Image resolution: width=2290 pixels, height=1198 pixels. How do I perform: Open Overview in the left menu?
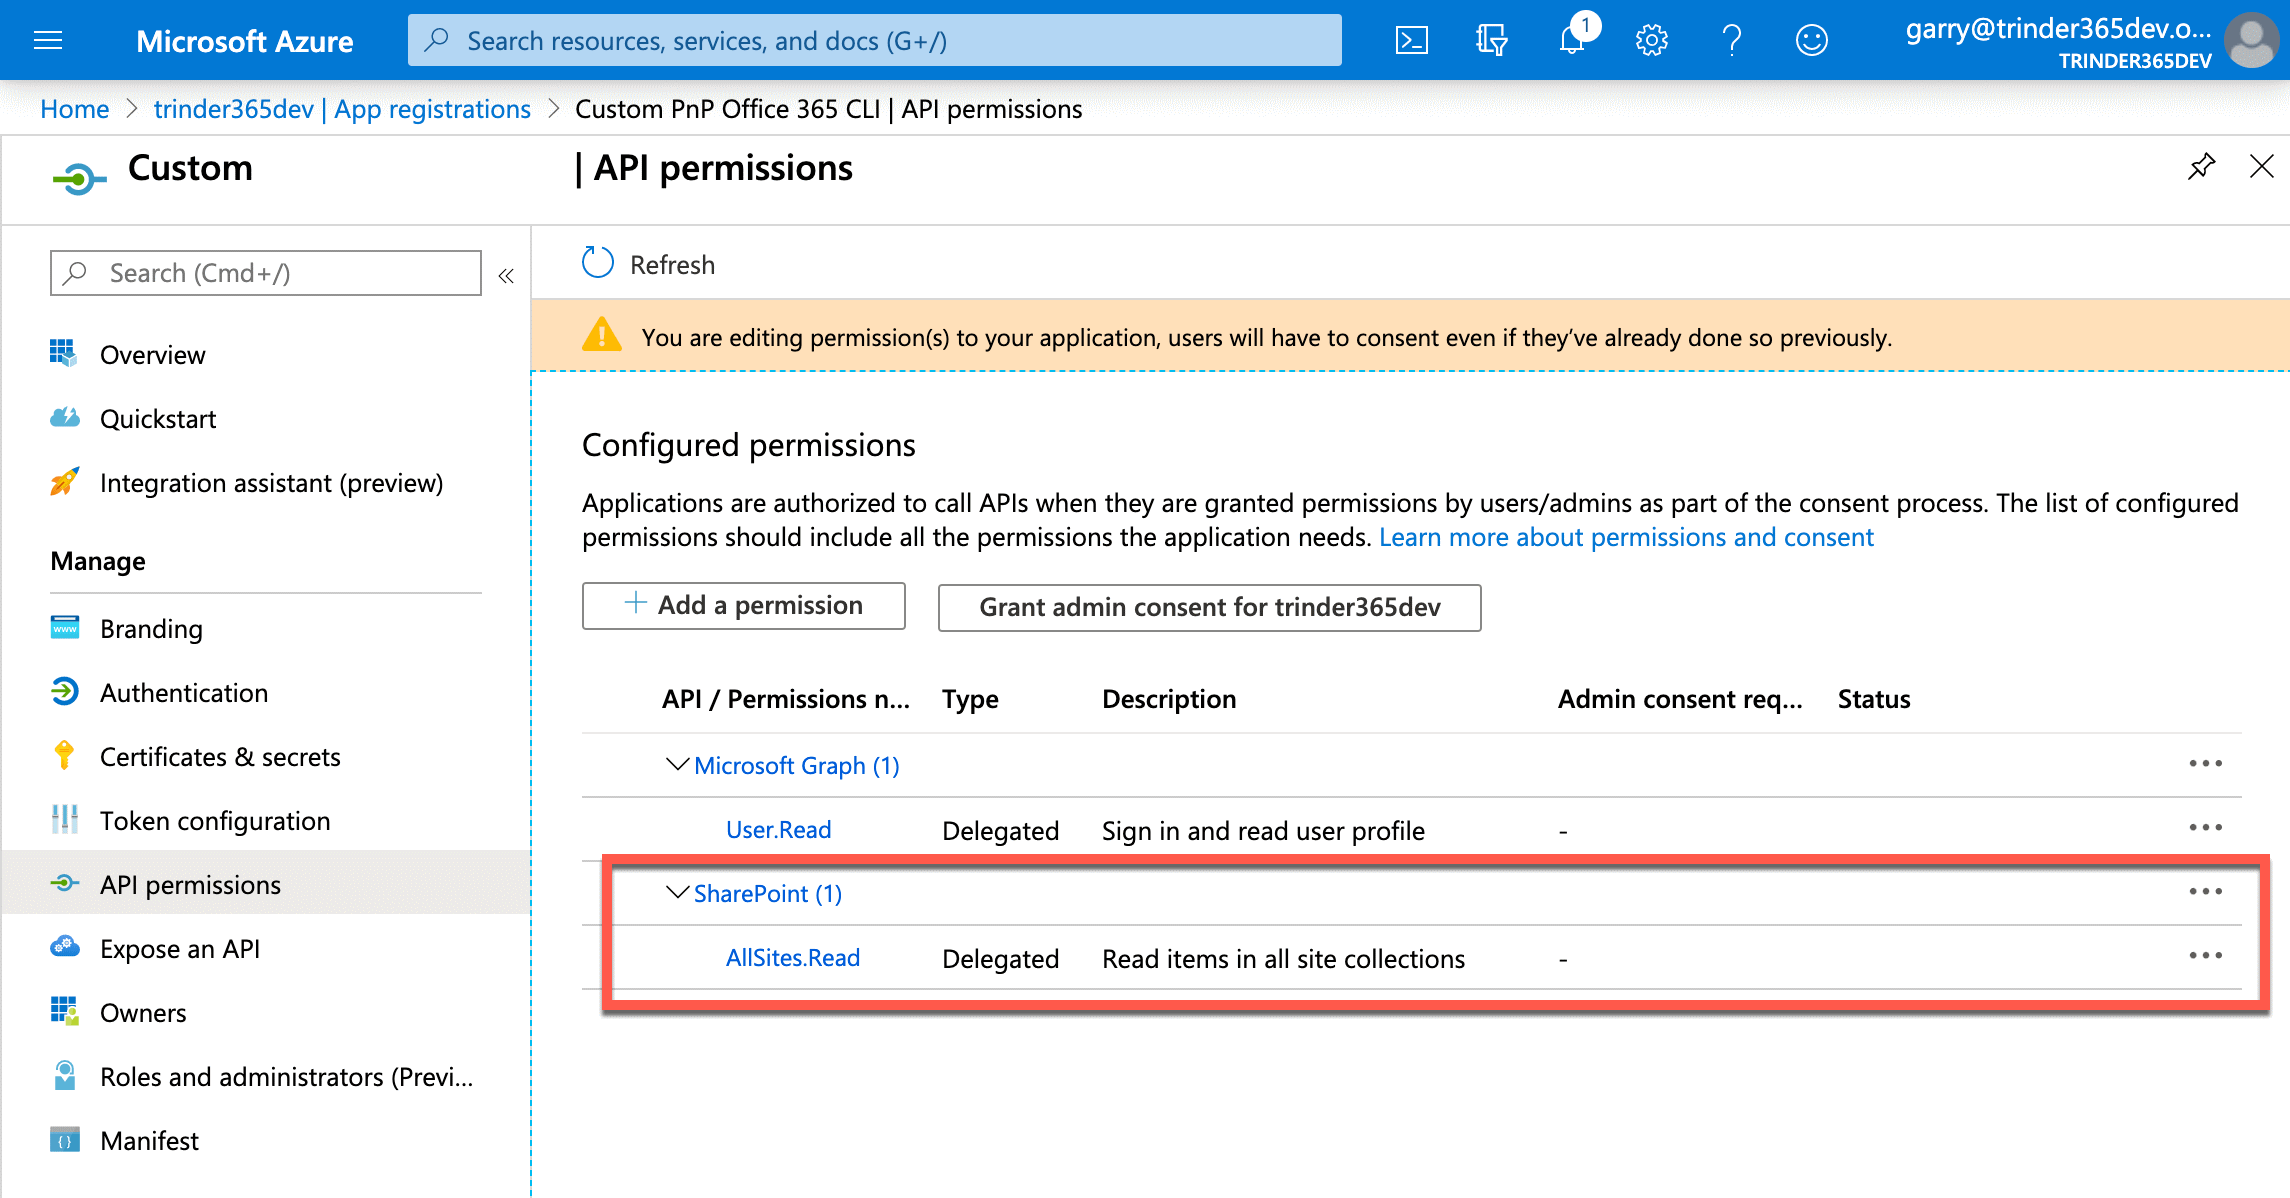coord(153,355)
